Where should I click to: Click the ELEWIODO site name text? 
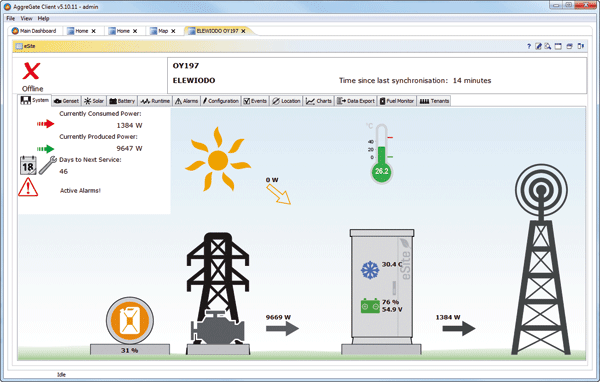[194, 80]
